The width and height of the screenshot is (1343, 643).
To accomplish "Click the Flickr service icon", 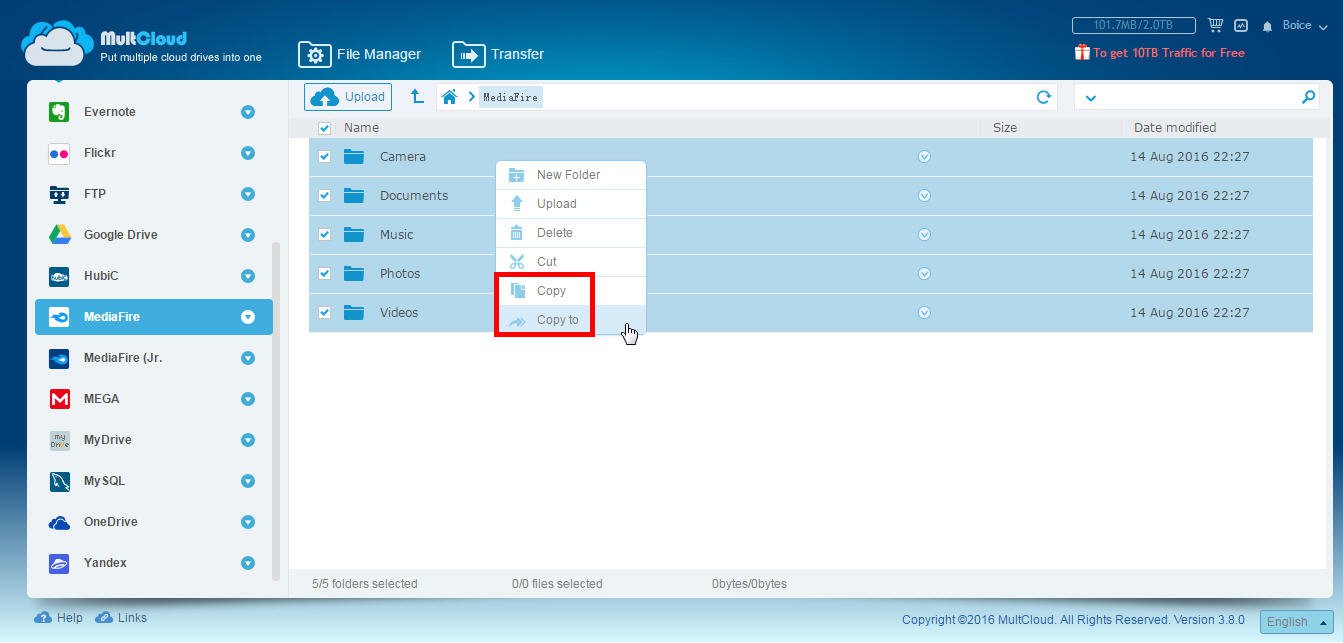I will tap(59, 153).
